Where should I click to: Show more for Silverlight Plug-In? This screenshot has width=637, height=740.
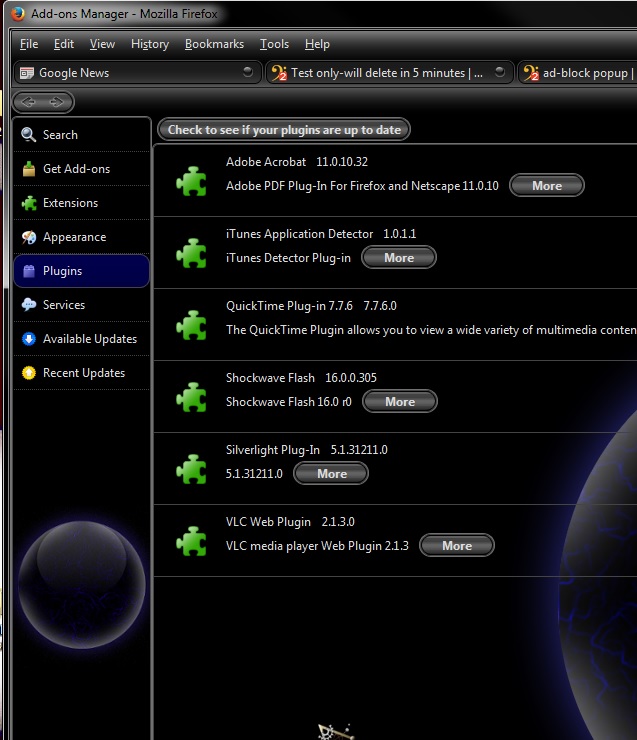tap(331, 473)
